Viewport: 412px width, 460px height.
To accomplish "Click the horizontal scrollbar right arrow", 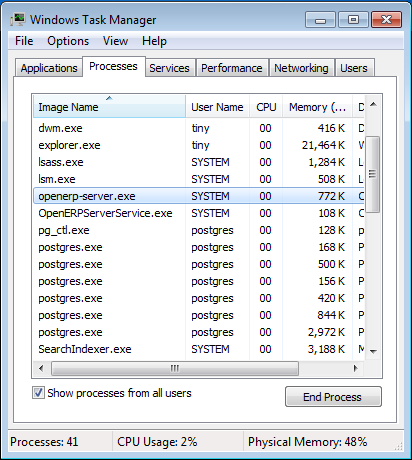I will coord(356,368).
